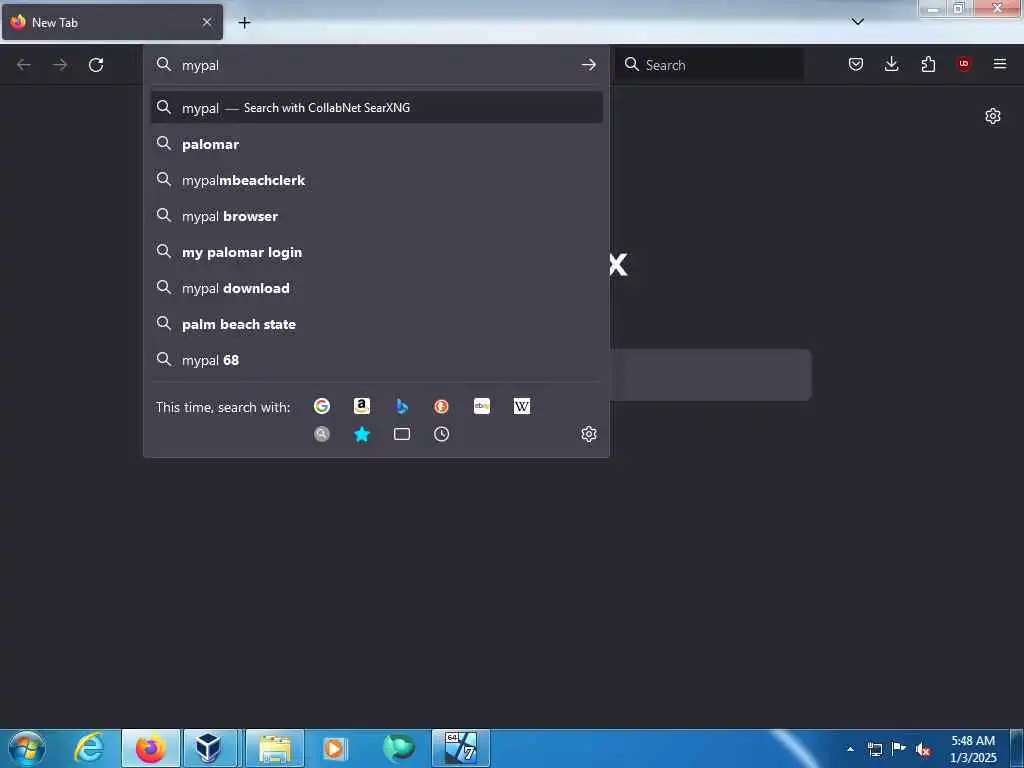Search this time with Wikipedia icon

click(x=522, y=406)
